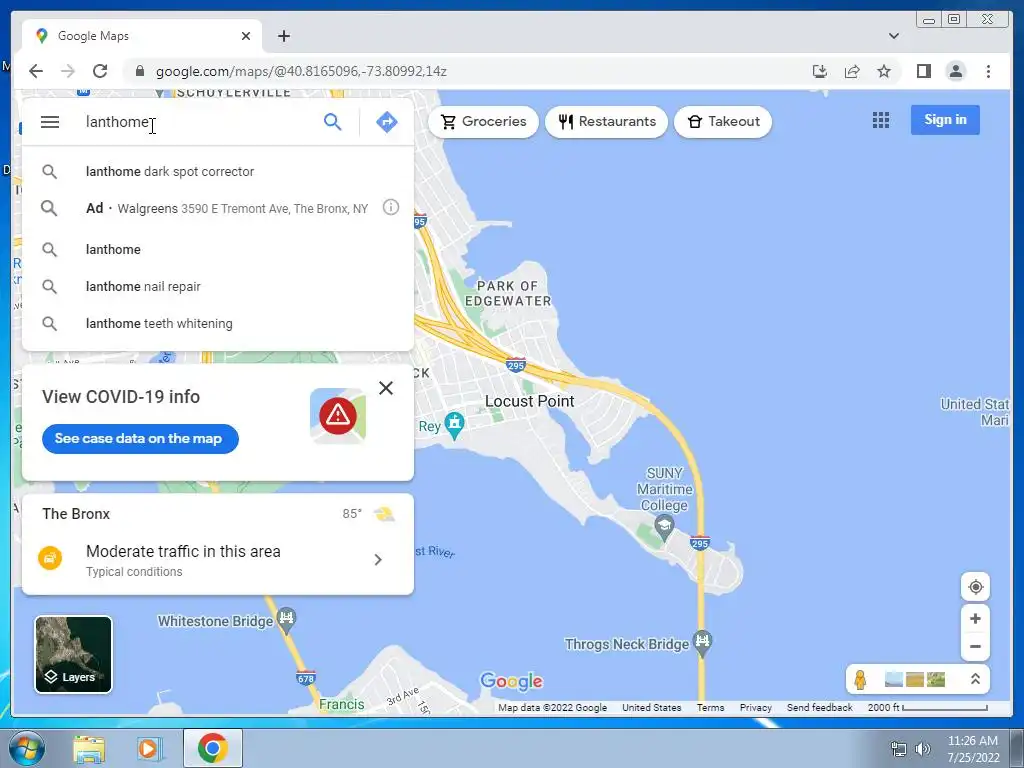Click Send feedback link
This screenshot has height=768, width=1024.
820,707
